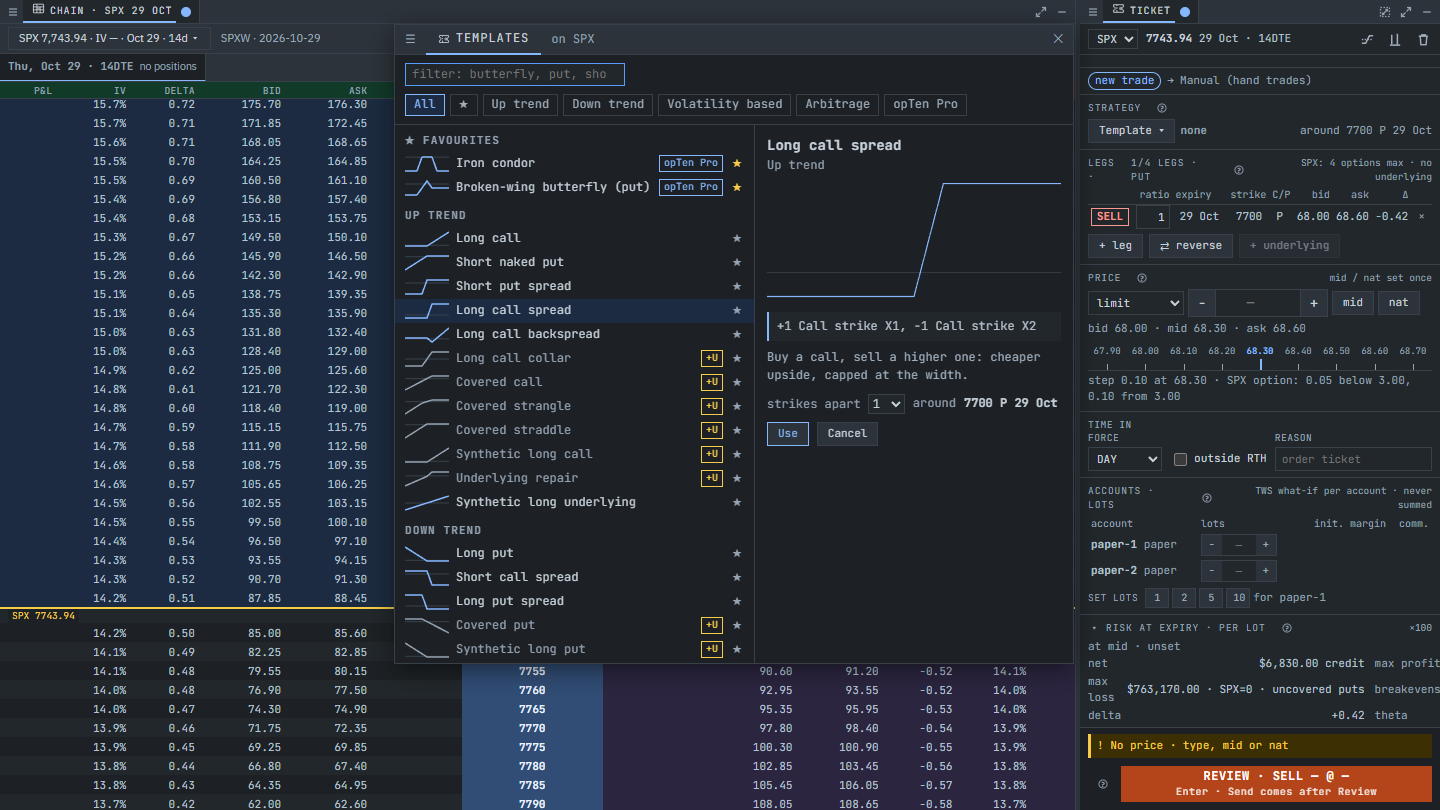Enable the outside RTH checkbox
The width and height of the screenshot is (1440, 810).
(x=1180, y=459)
